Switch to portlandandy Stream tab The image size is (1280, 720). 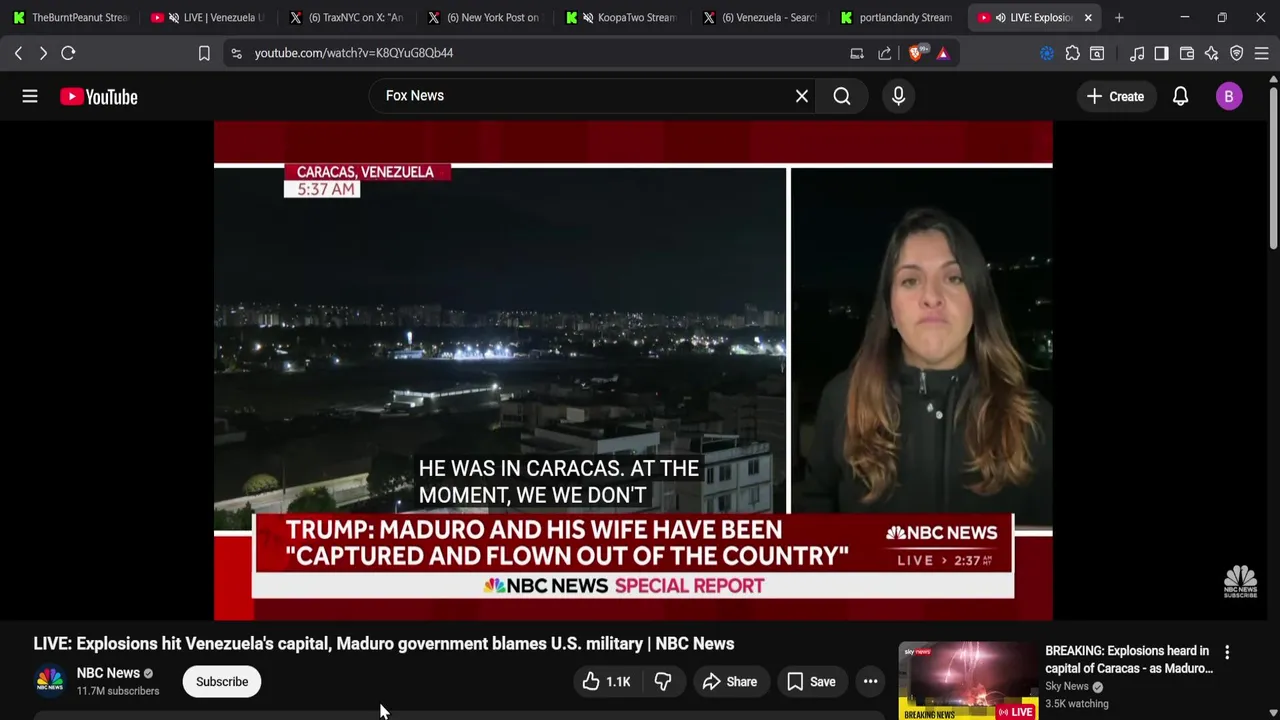899,17
